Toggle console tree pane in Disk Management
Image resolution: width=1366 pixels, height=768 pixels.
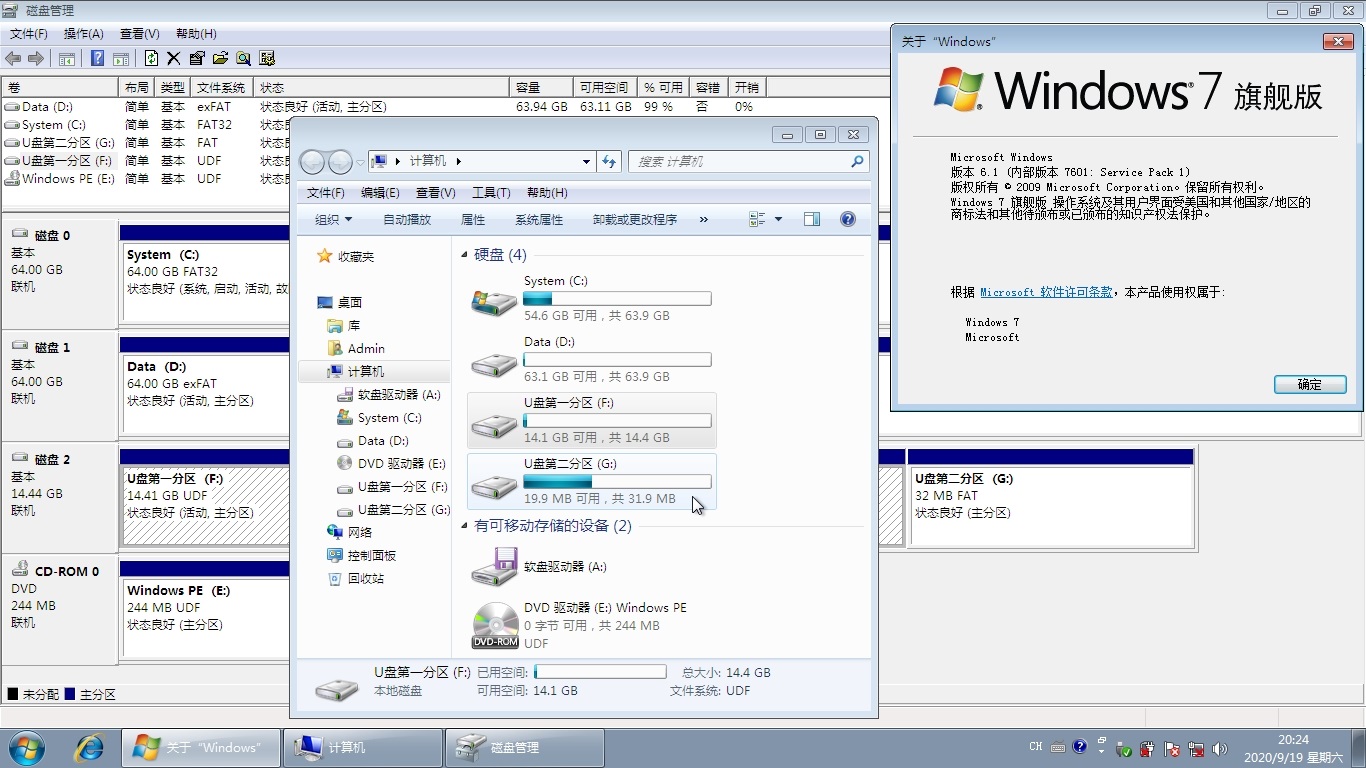point(67,59)
